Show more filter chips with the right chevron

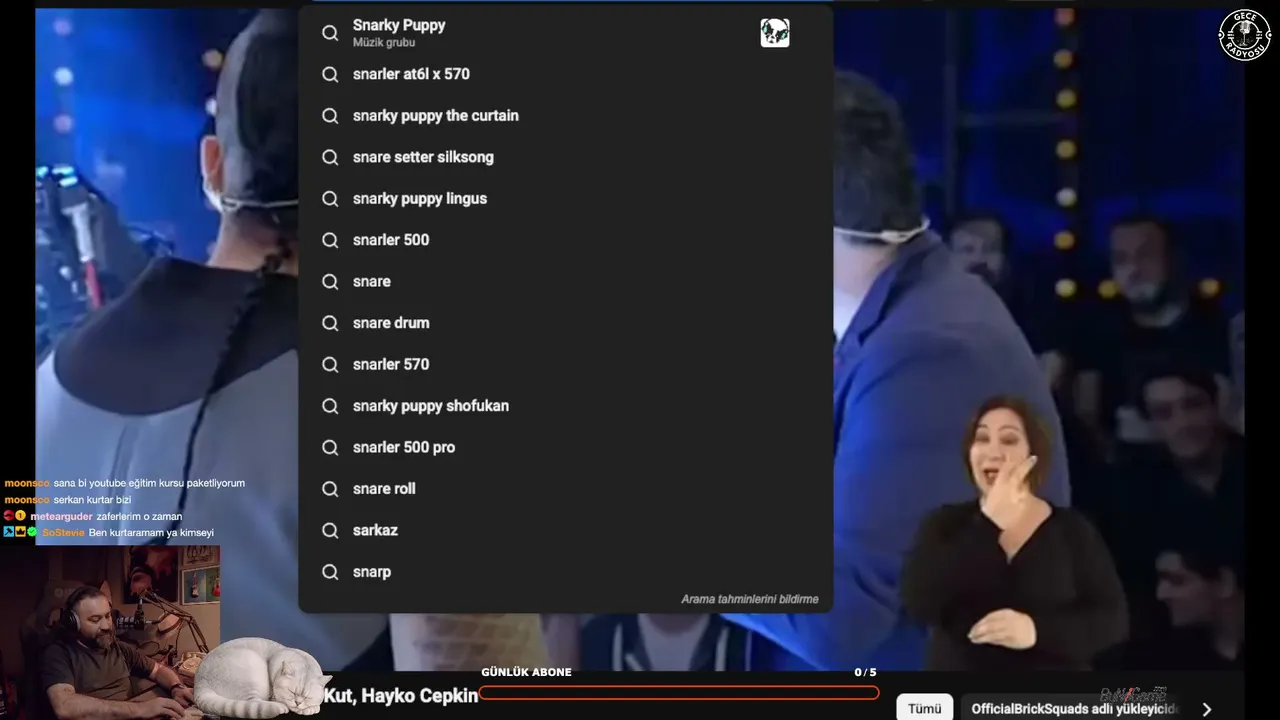coord(1207,709)
